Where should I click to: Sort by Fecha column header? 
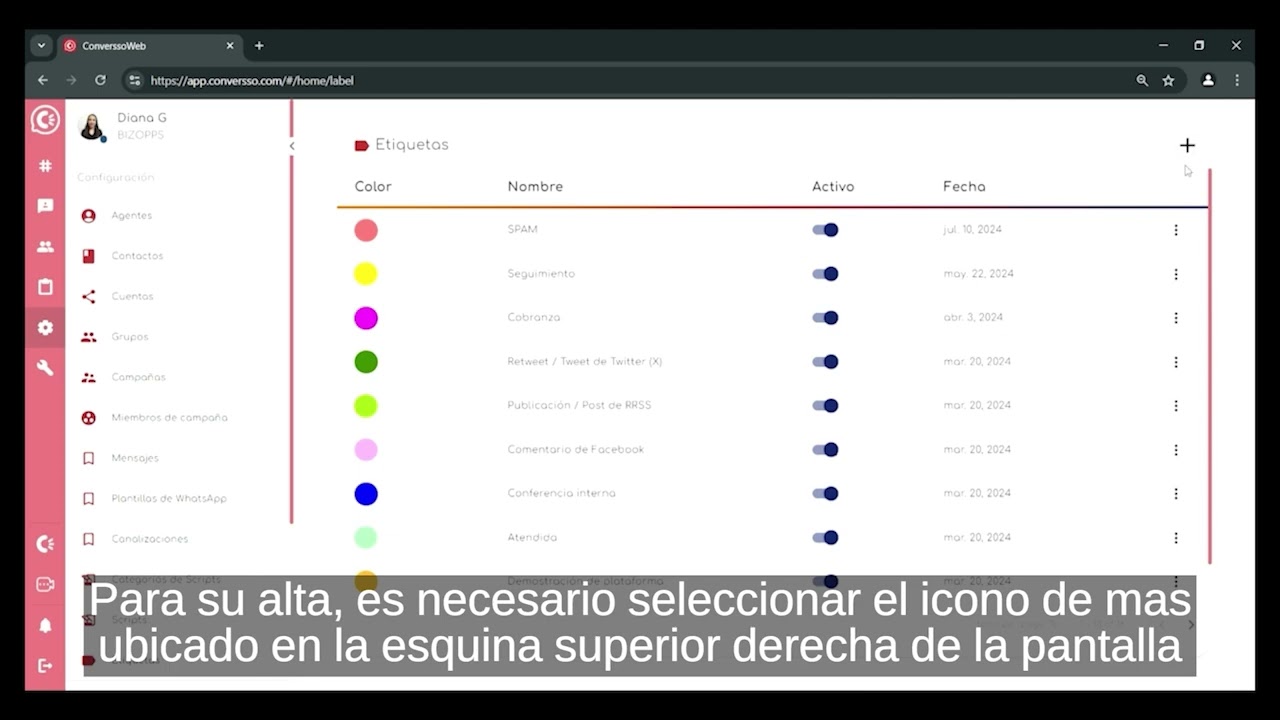(964, 187)
